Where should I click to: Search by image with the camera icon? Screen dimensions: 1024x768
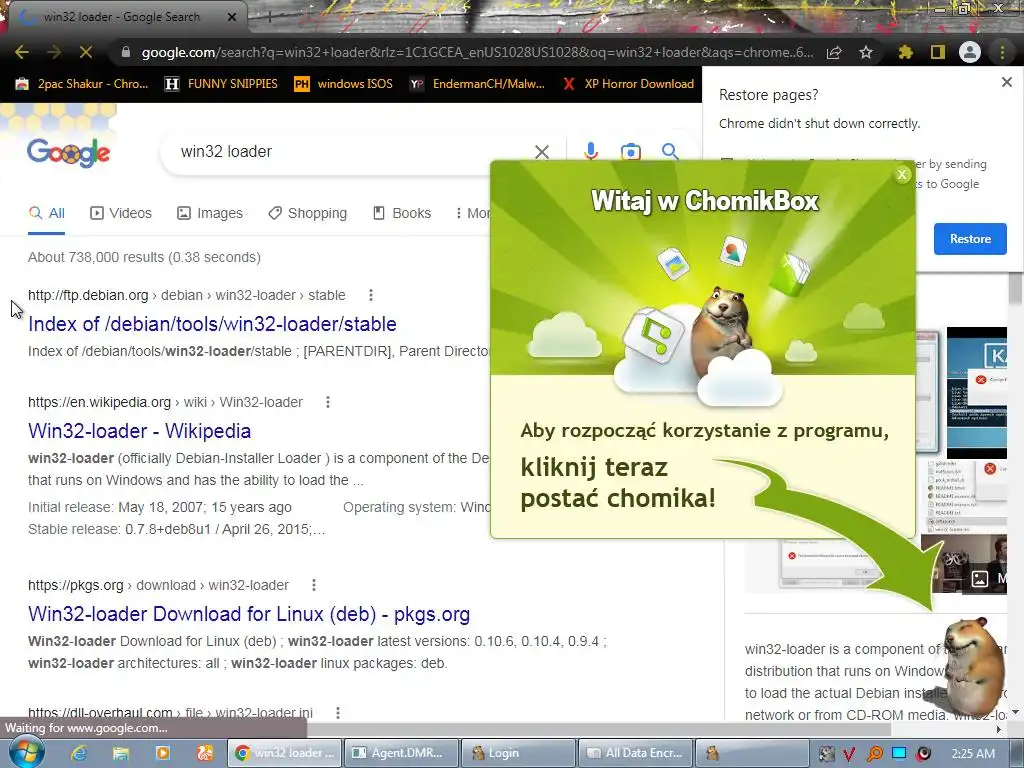[630, 152]
